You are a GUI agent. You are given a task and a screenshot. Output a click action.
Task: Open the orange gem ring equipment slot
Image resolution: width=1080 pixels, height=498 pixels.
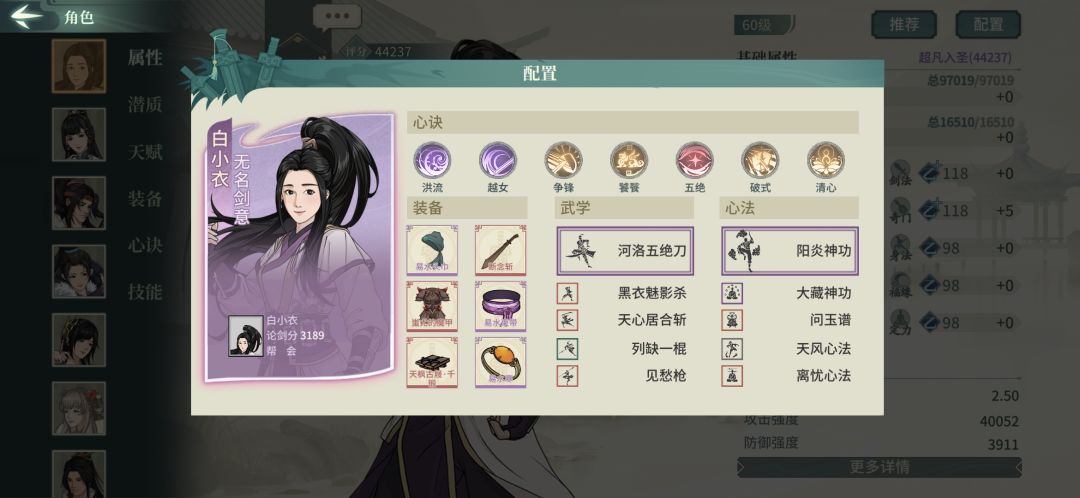501,362
